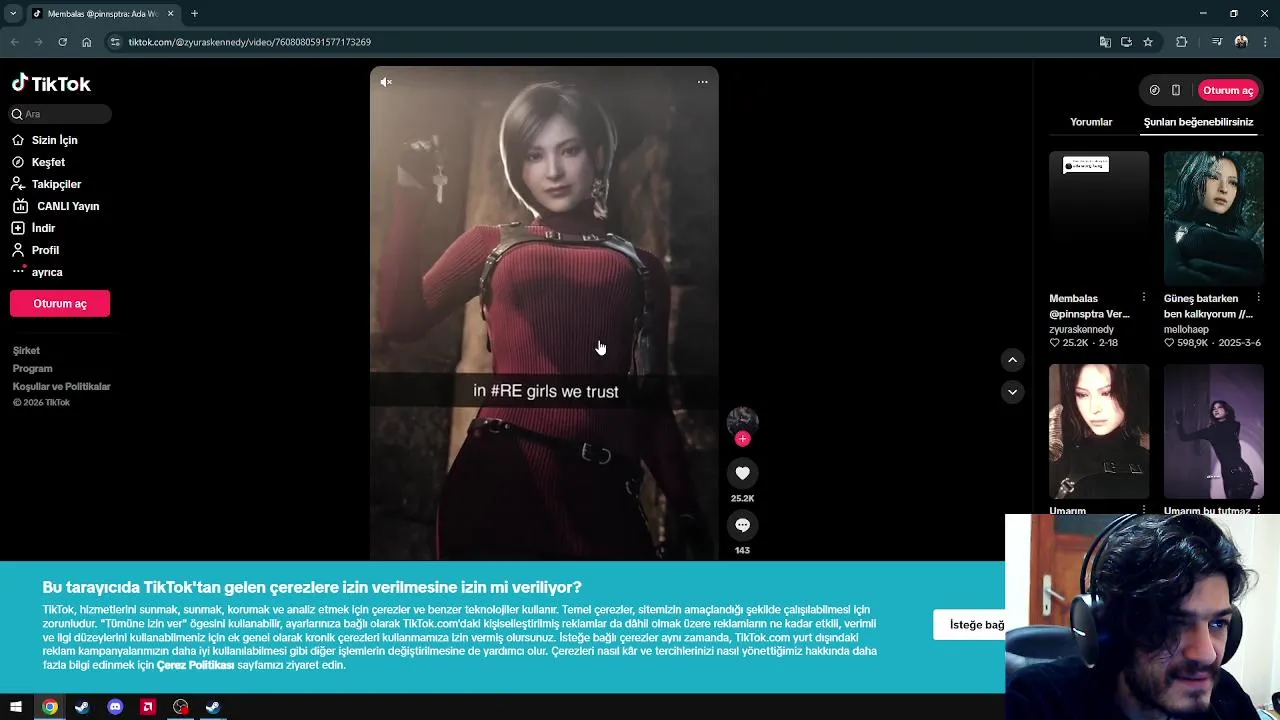Open the tab search dropdown arrow
Image resolution: width=1280 pixels, height=720 pixels.
tap(13, 13)
